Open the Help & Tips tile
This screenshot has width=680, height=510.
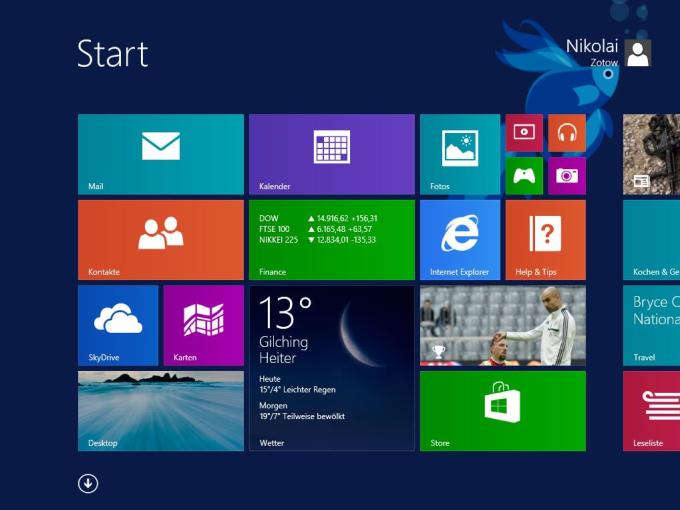pyautogui.click(x=546, y=240)
